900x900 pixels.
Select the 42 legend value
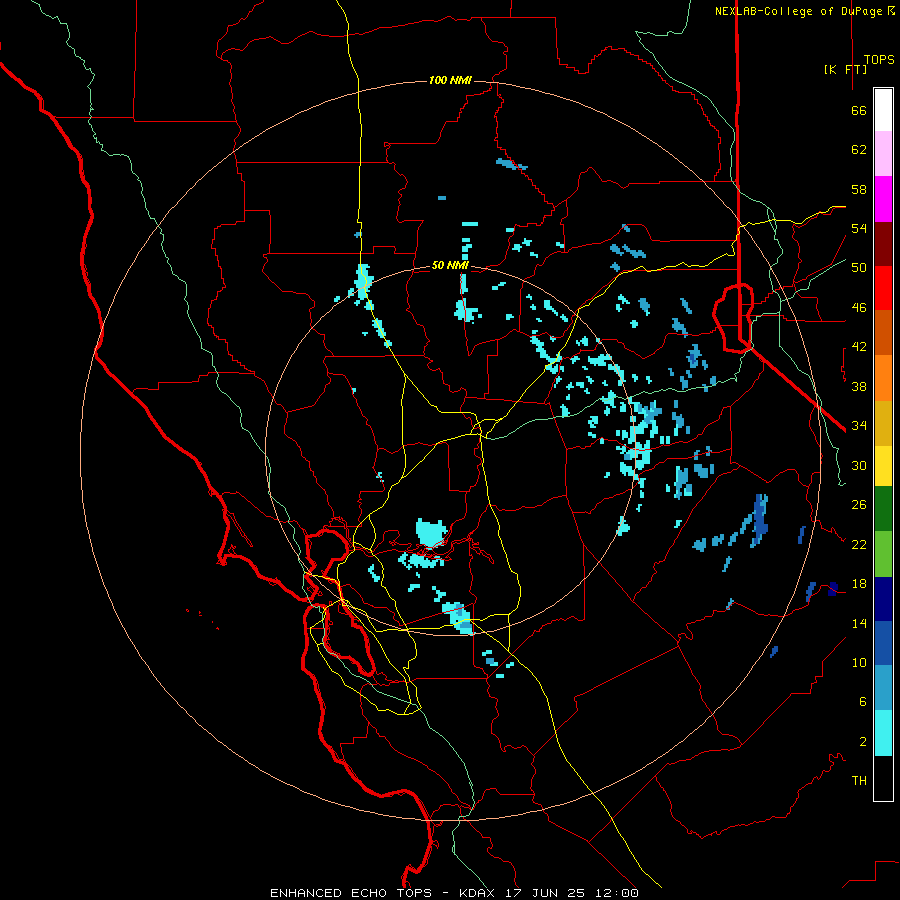(859, 347)
